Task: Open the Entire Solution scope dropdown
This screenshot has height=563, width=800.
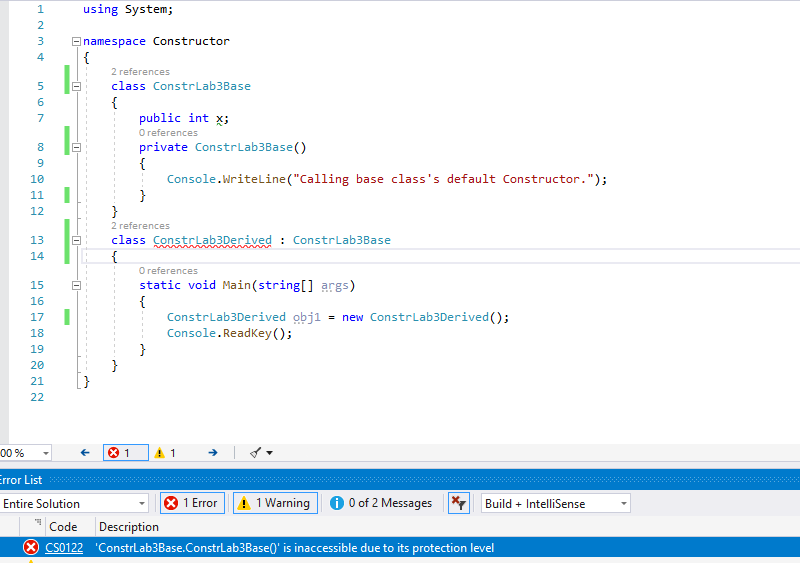Action: click(x=74, y=504)
